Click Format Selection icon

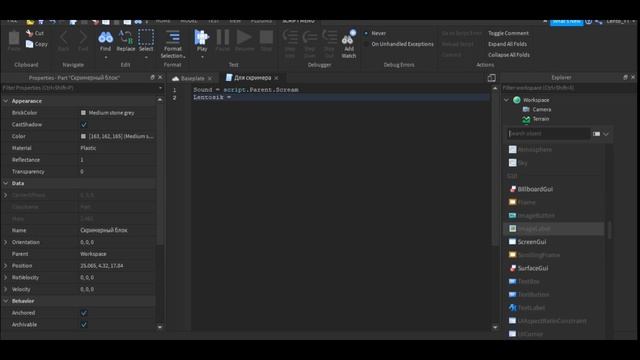[x=173, y=37]
